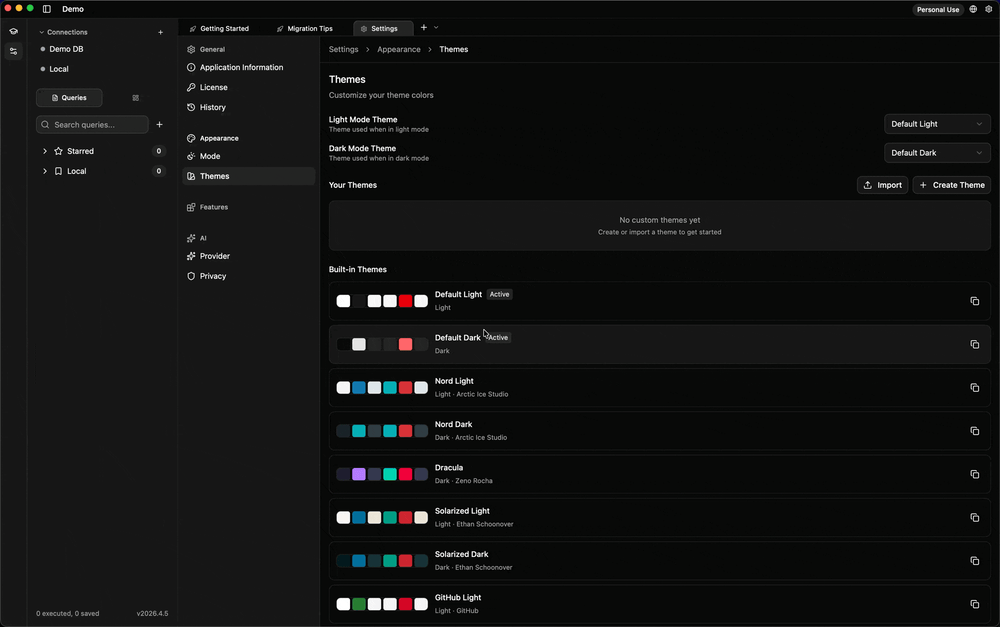Expand the Starred queries group
This screenshot has width=1000, height=627.
[x=44, y=151]
